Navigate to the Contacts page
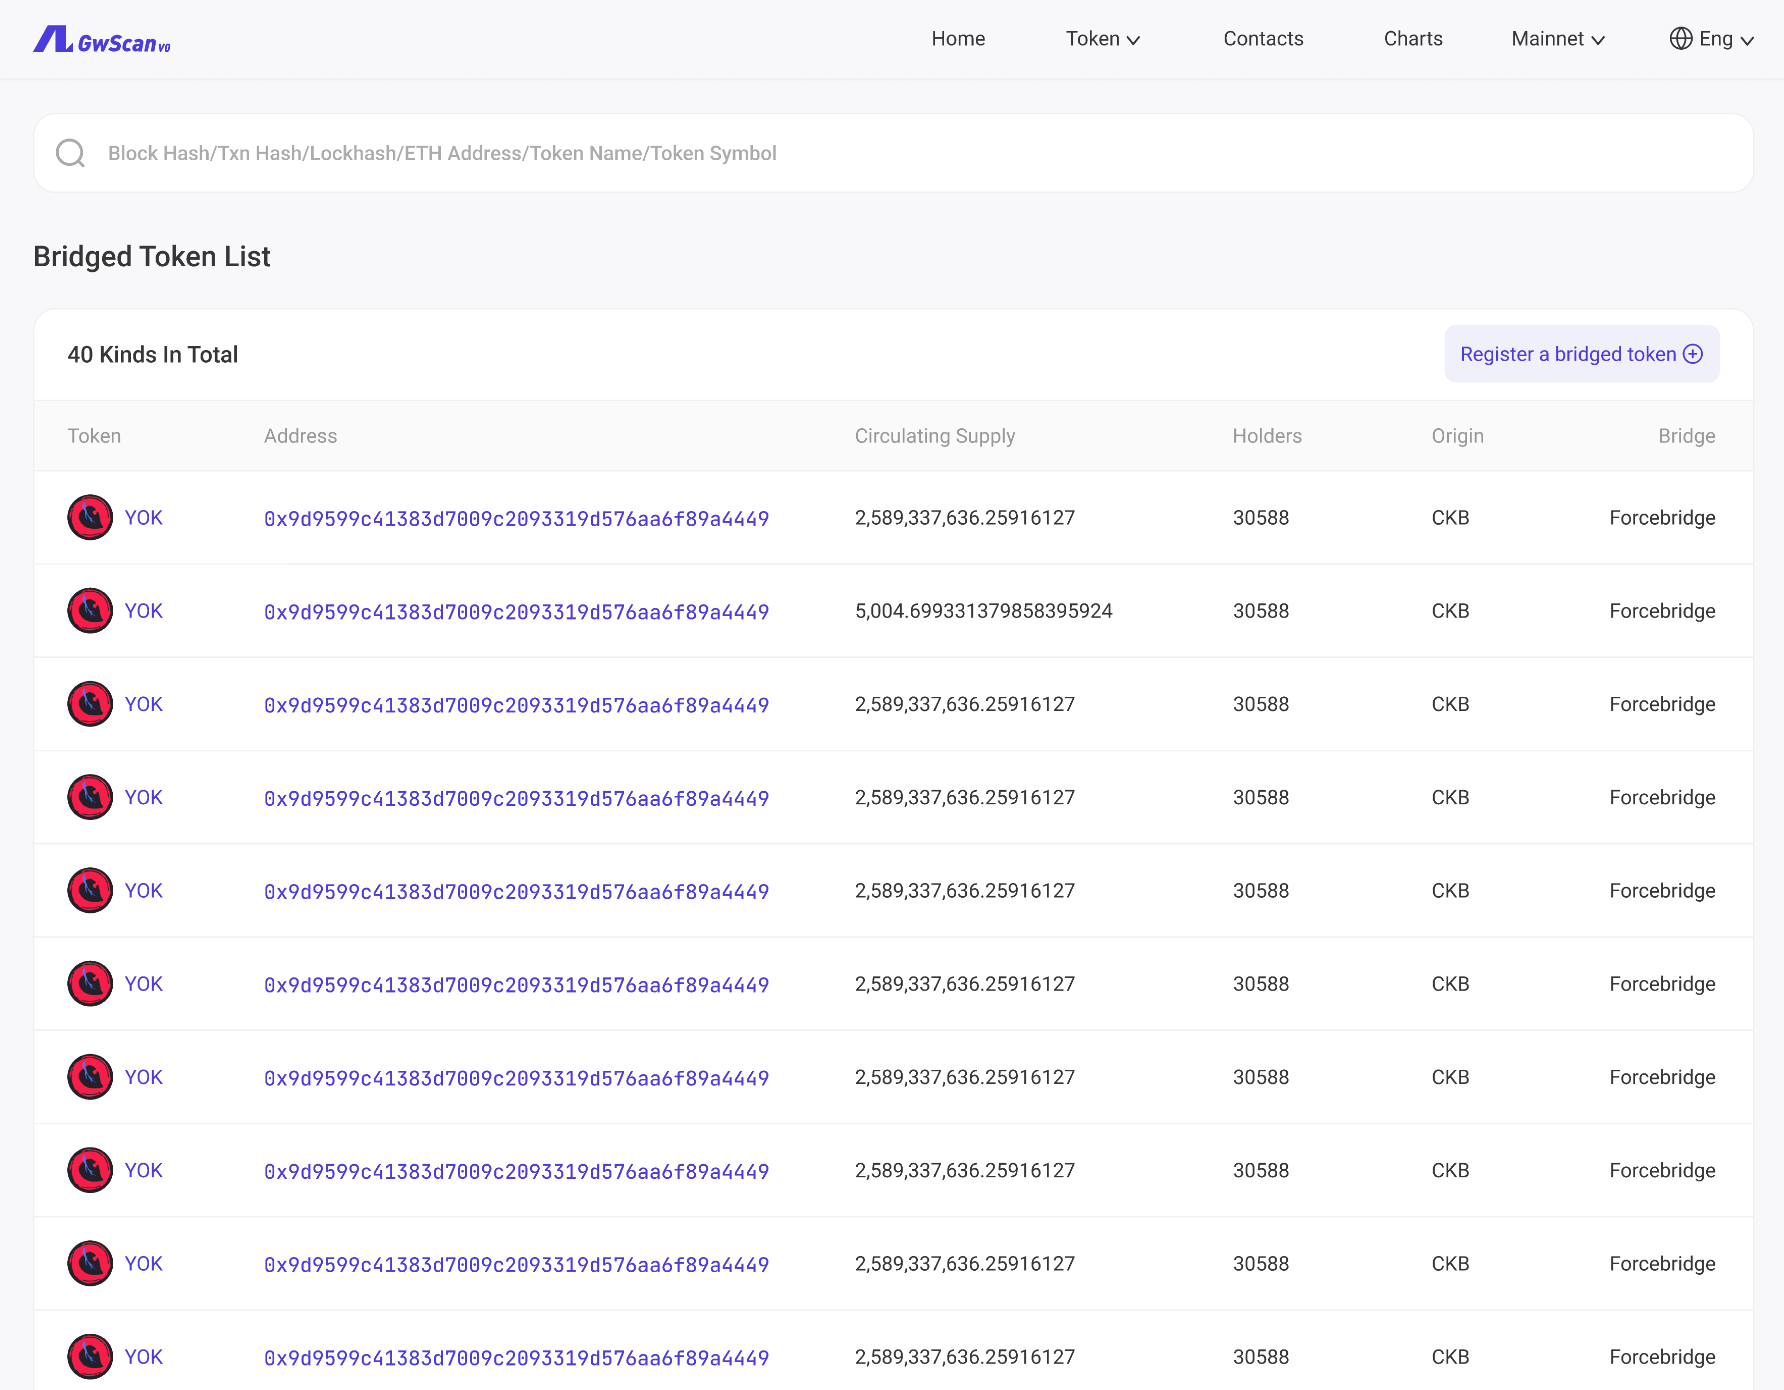This screenshot has width=1784, height=1390. tap(1262, 39)
